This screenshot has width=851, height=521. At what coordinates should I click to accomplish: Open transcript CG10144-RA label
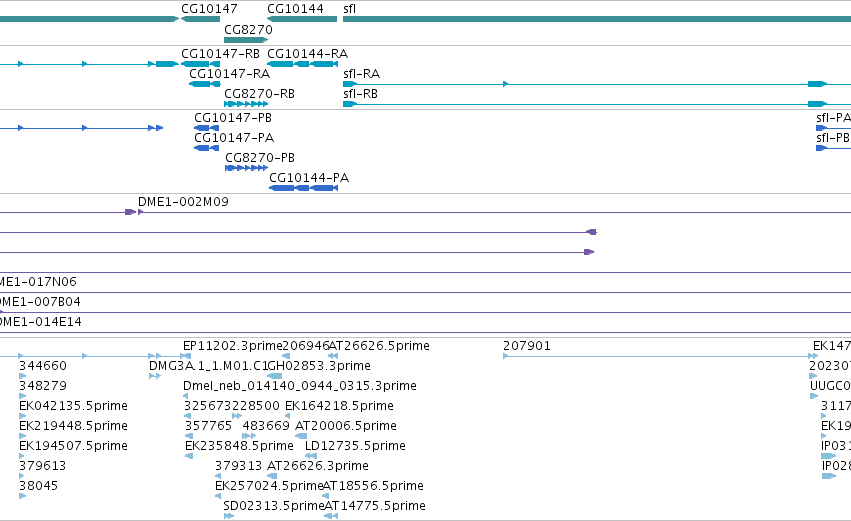pos(307,54)
